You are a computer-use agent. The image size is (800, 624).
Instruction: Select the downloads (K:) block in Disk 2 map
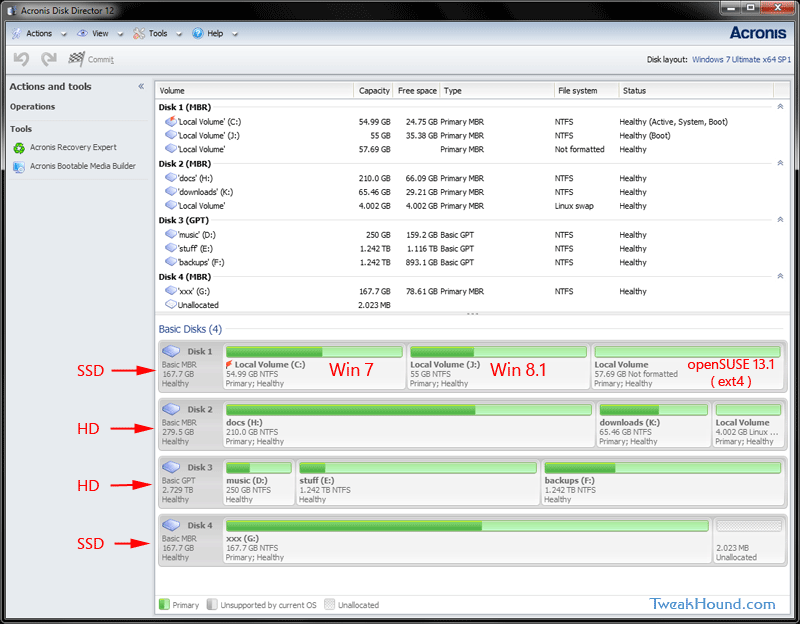point(654,425)
